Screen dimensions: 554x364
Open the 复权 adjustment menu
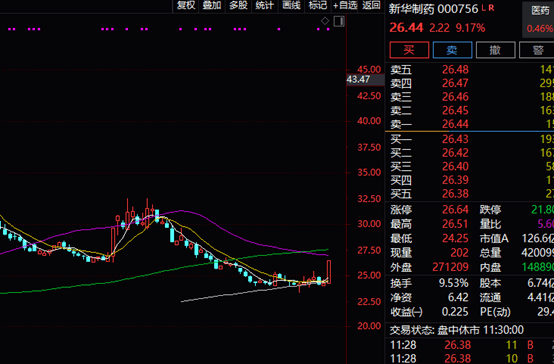coord(186,5)
